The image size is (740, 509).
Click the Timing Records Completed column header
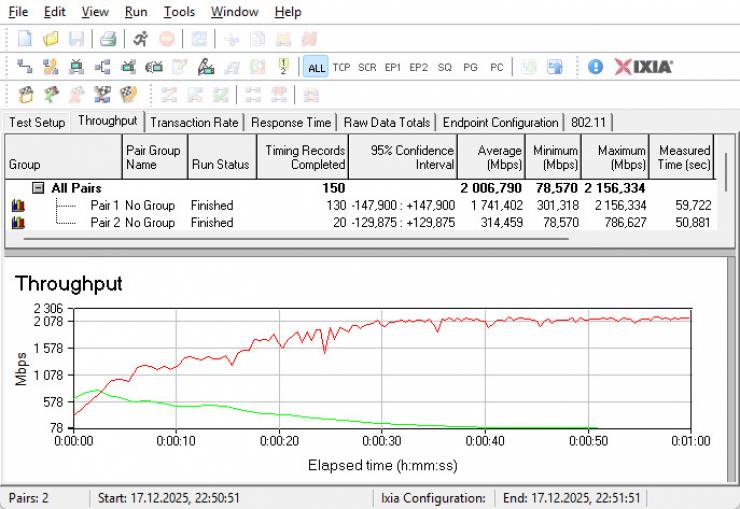click(304, 157)
